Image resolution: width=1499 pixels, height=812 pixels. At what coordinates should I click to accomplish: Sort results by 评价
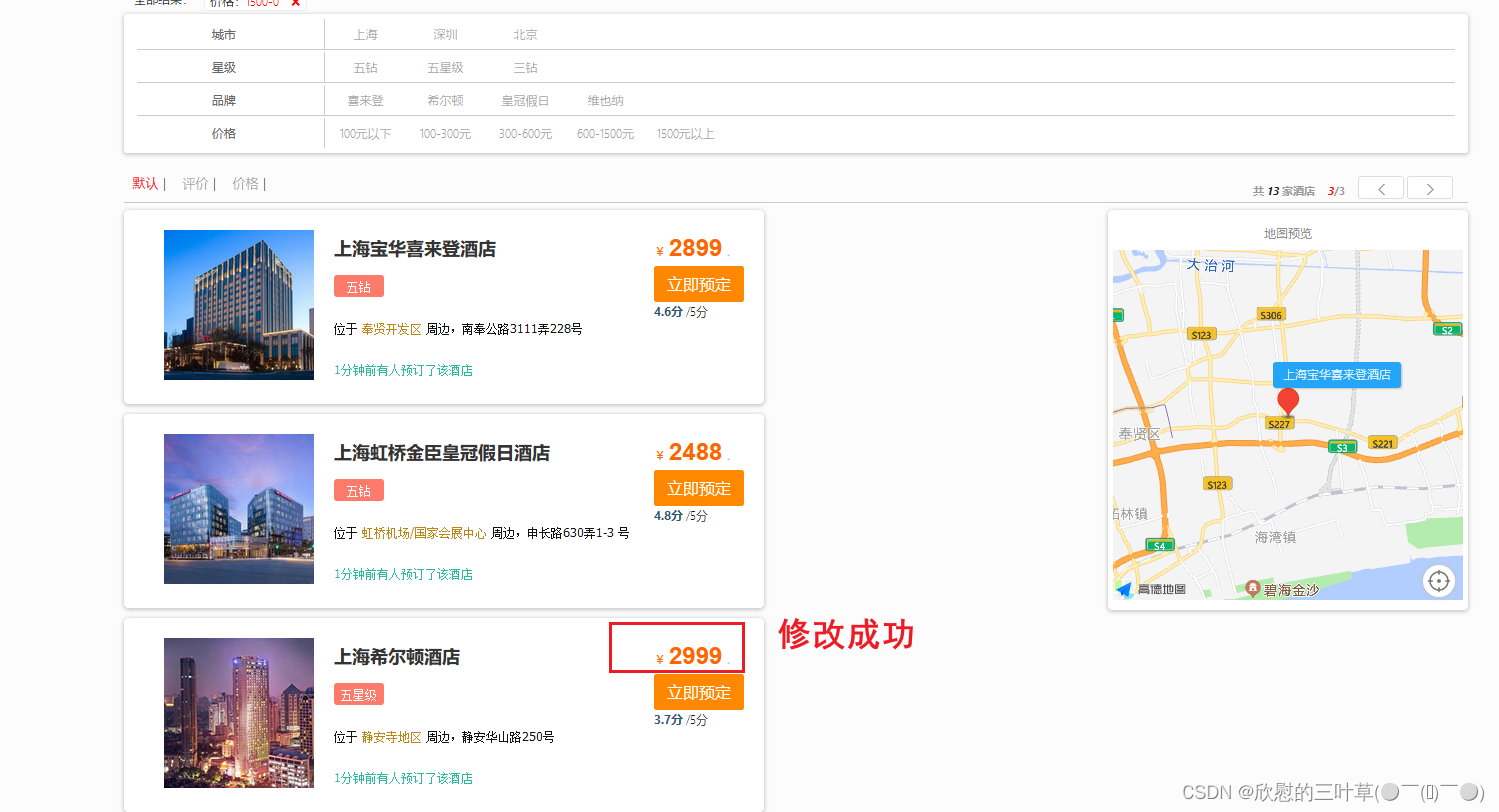pos(196,184)
